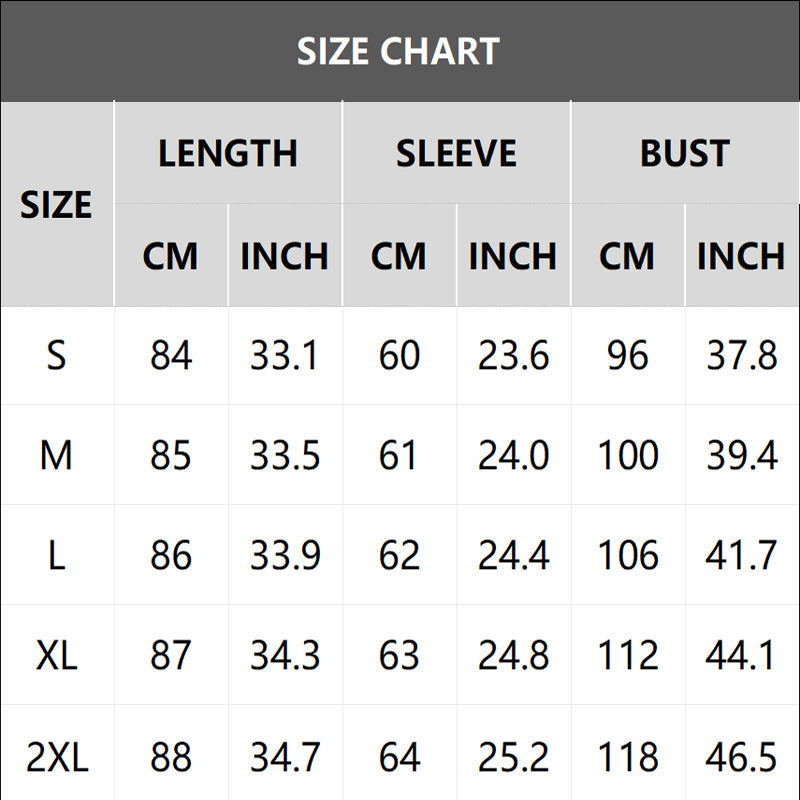Click the 2XL size row label
The image size is (800, 800).
click(x=56, y=757)
